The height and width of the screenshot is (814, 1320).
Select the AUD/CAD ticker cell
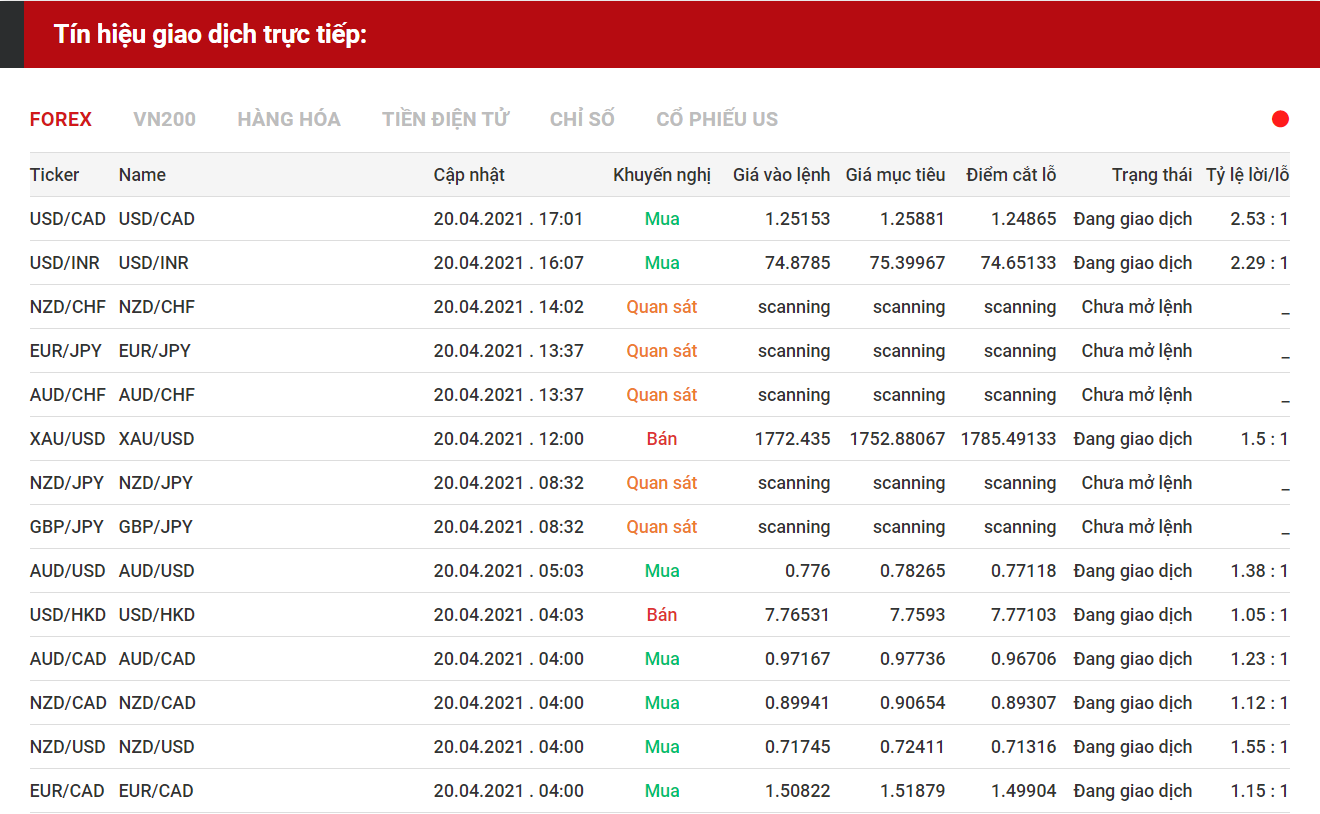[68, 659]
